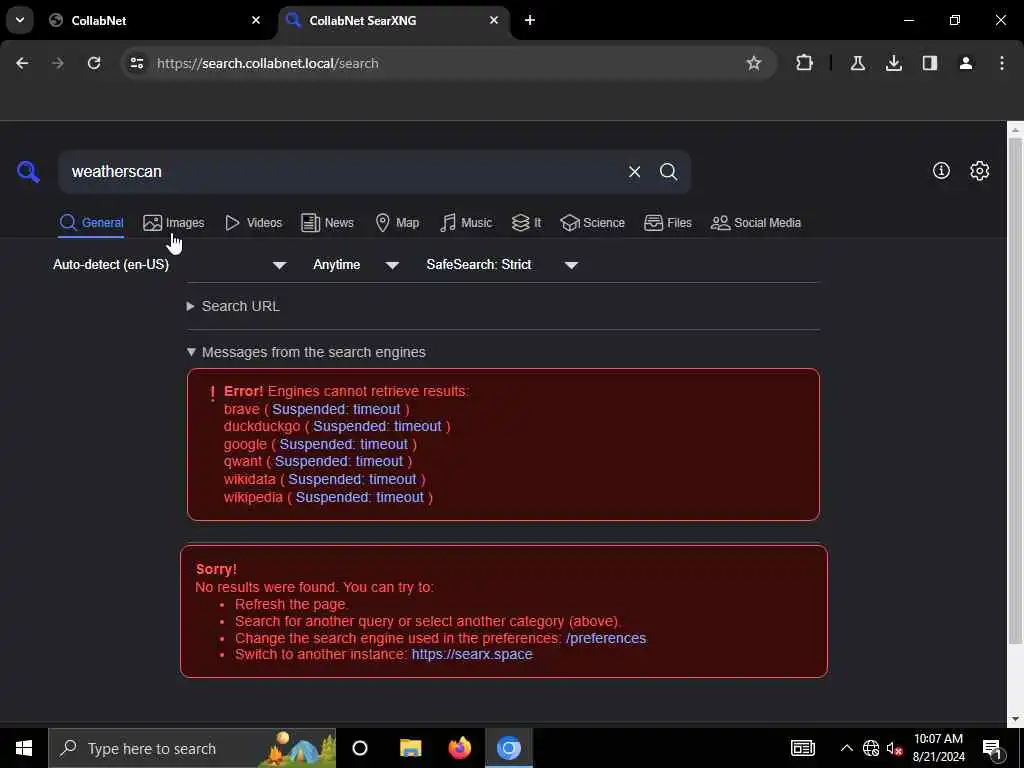1024x768 pixels.
Task: Click the Chromium taskbar icon
Action: [509, 748]
